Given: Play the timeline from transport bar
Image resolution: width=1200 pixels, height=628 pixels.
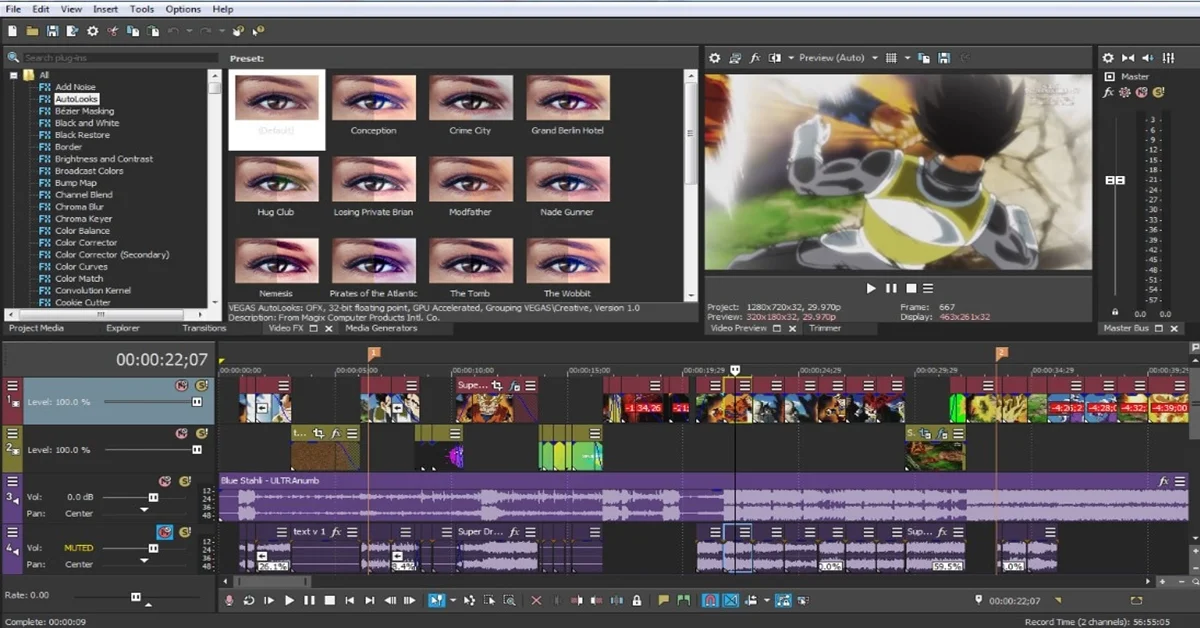Looking at the screenshot, I should point(290,600).
